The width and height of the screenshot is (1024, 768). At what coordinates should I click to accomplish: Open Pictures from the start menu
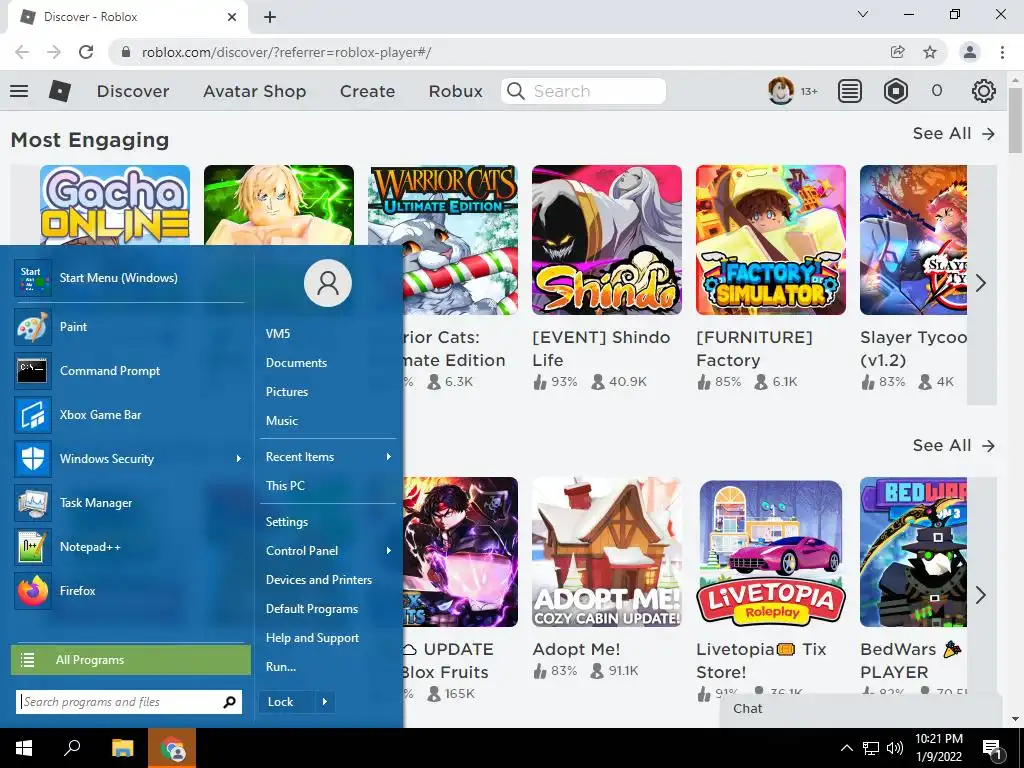[x=287, y=392]
